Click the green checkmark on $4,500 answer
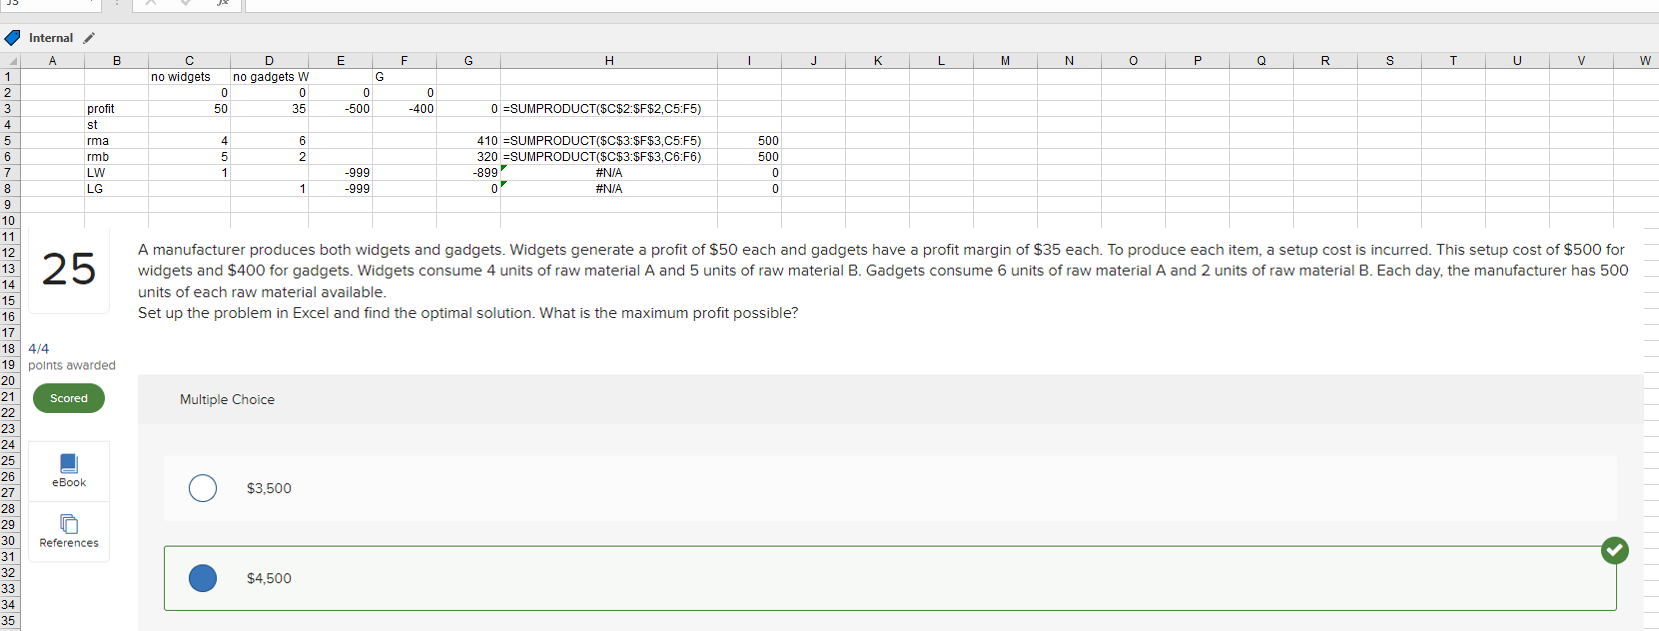1659x631 pixels. (x=1614, y=550)
